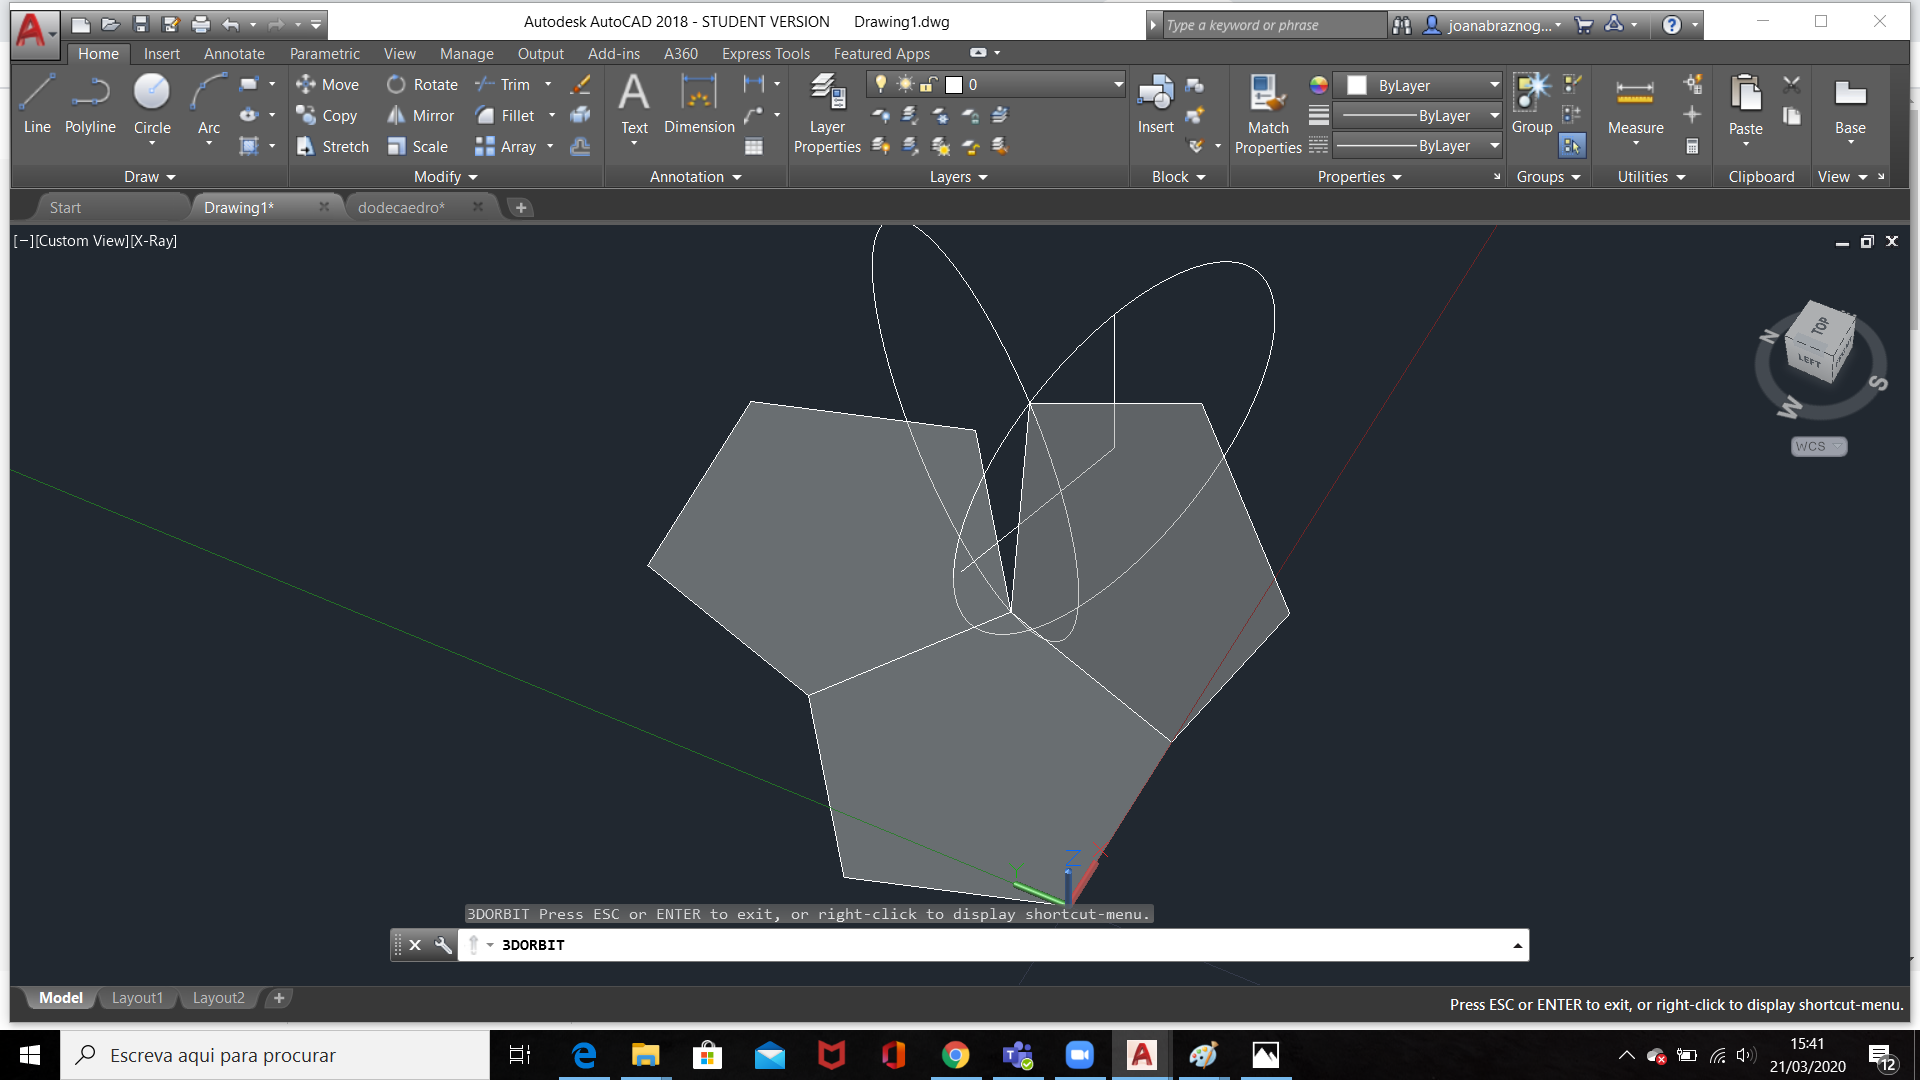Select the Polyline tool
1920x1080 pixels.
tap(90, 104)
